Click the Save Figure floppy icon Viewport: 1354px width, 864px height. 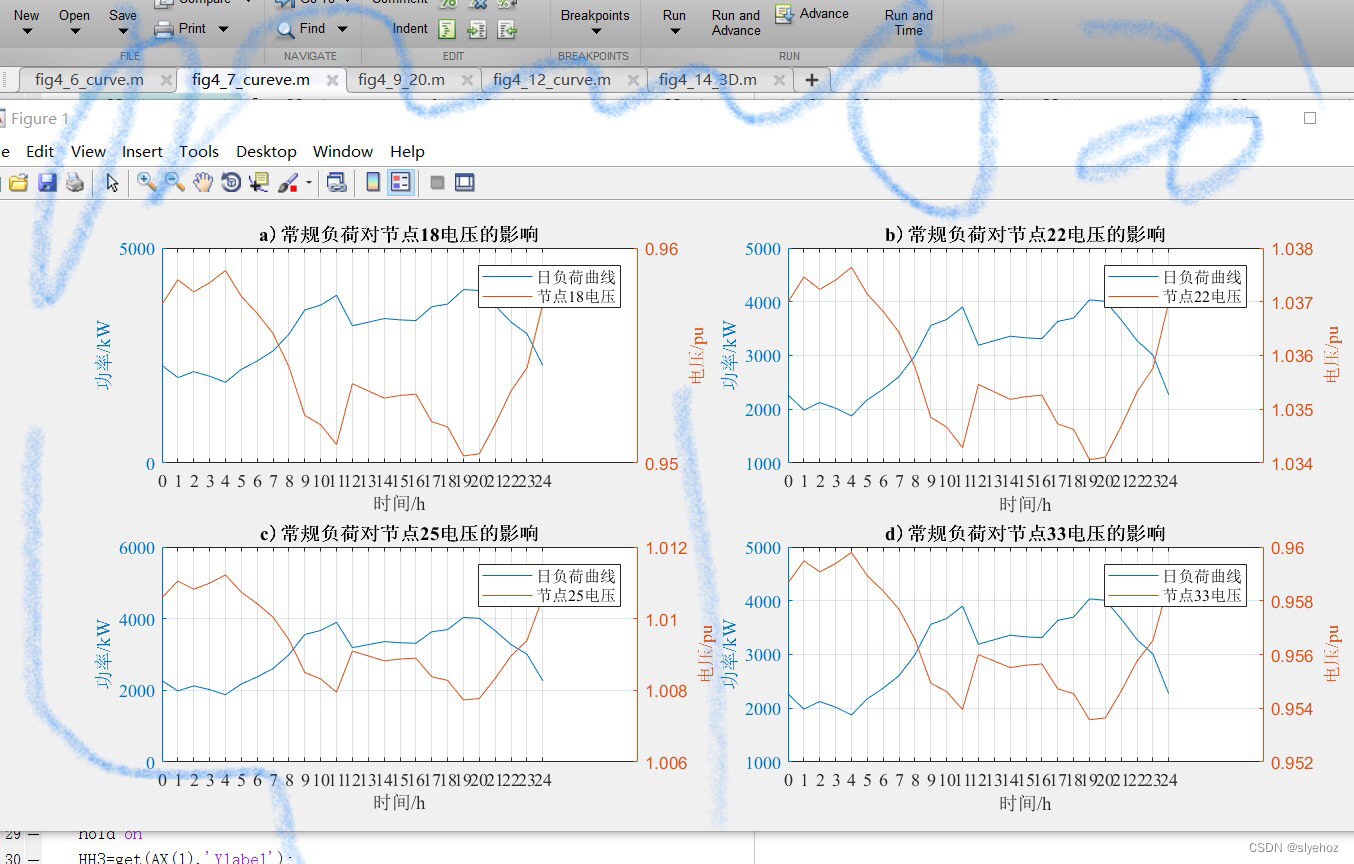point(47,183)
